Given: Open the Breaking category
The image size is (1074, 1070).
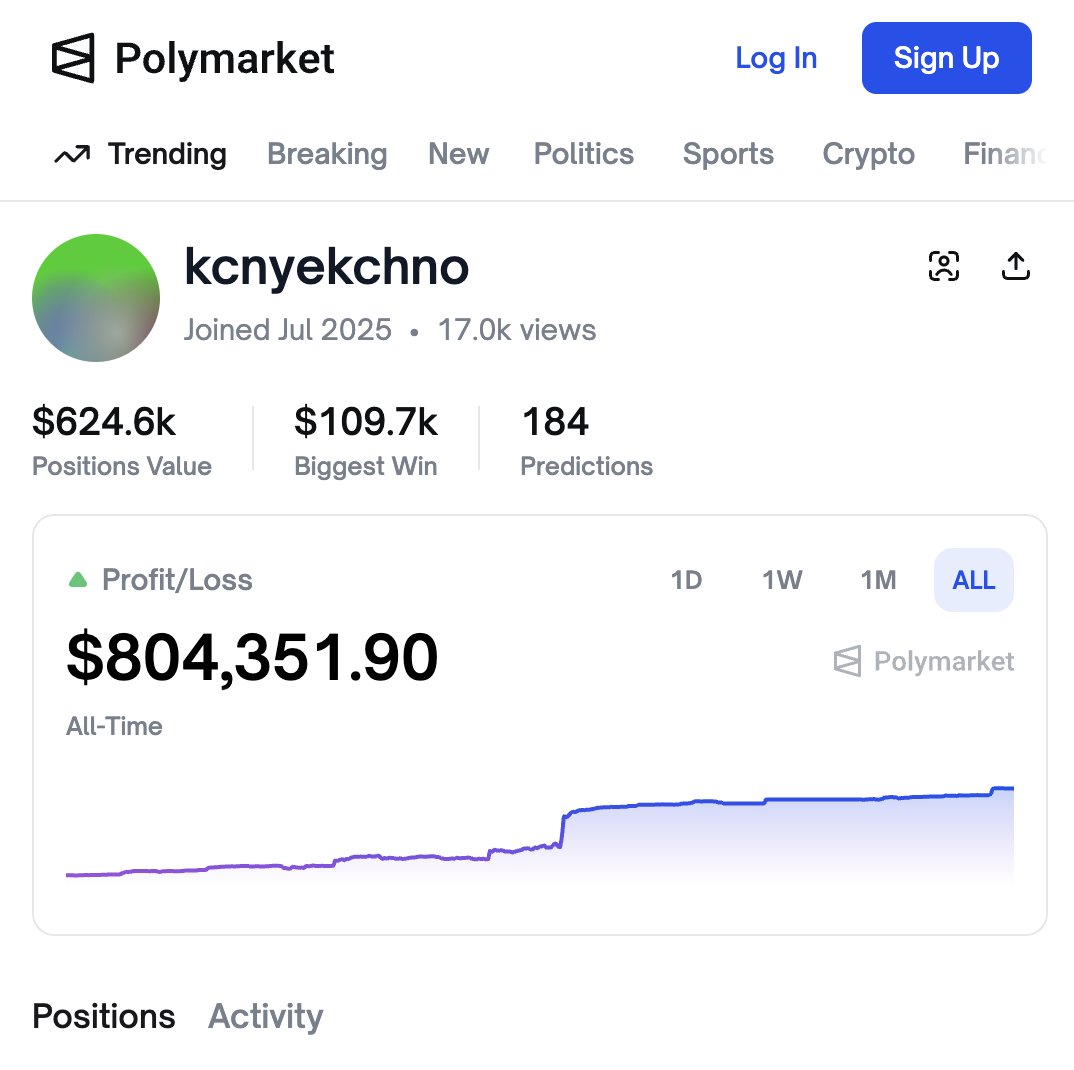Looking at the screenshot, I should click(x=327, y=154).
